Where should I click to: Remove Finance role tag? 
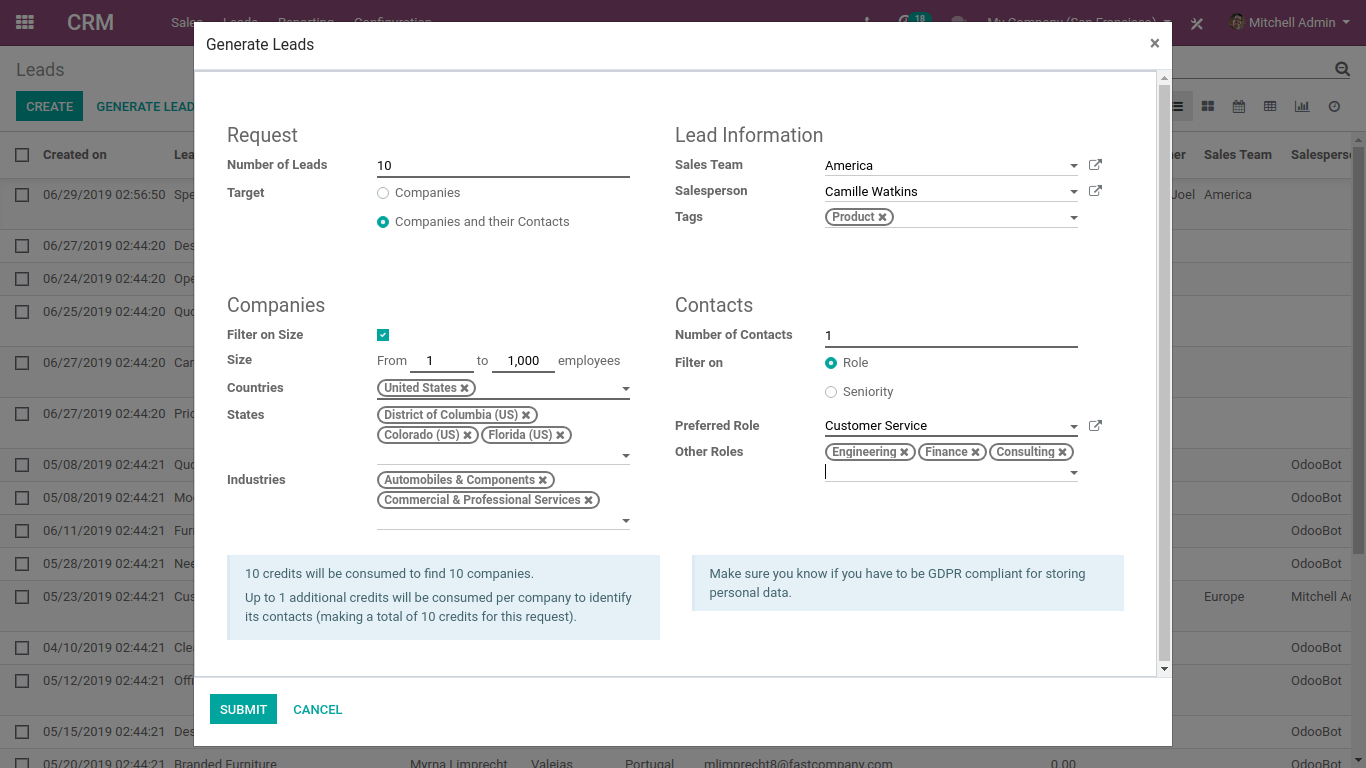click(976, 452)
